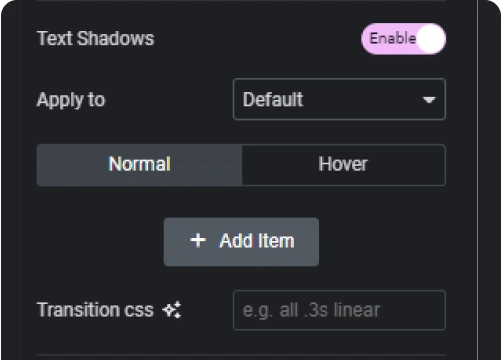
Task: Click the panel's right edge scrollbar
Action: (x=478, y=180)
